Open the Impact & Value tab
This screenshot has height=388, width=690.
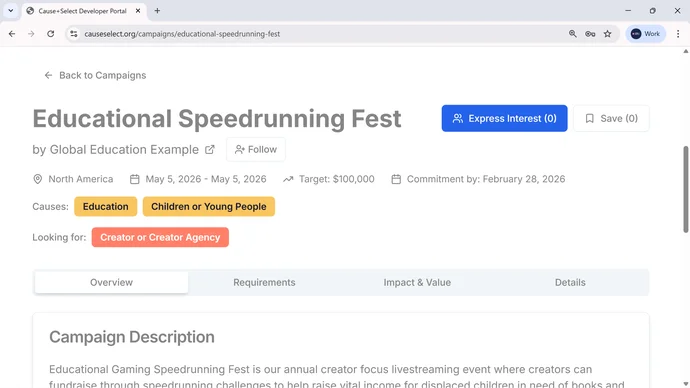[x=417, y=282]
